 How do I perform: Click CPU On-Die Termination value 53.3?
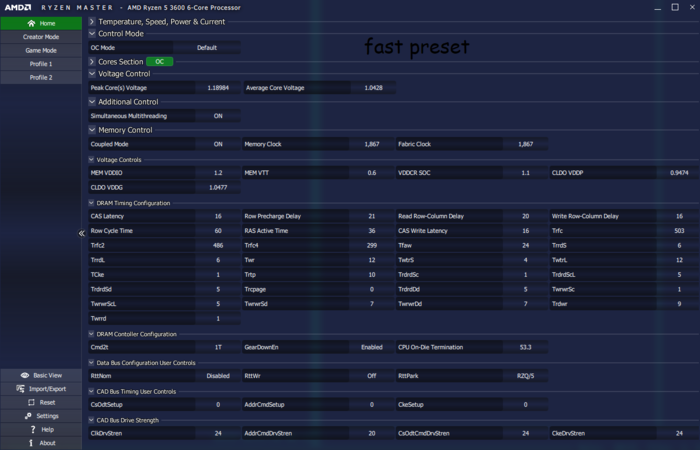[525, 347]
